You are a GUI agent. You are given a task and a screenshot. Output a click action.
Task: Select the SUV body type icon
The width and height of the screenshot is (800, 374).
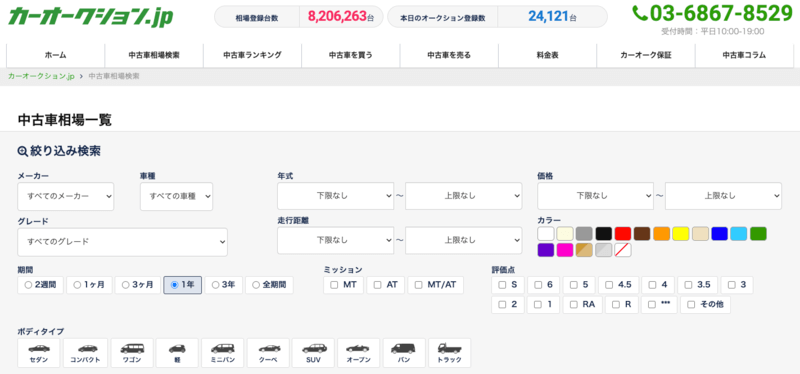point(313,353)
